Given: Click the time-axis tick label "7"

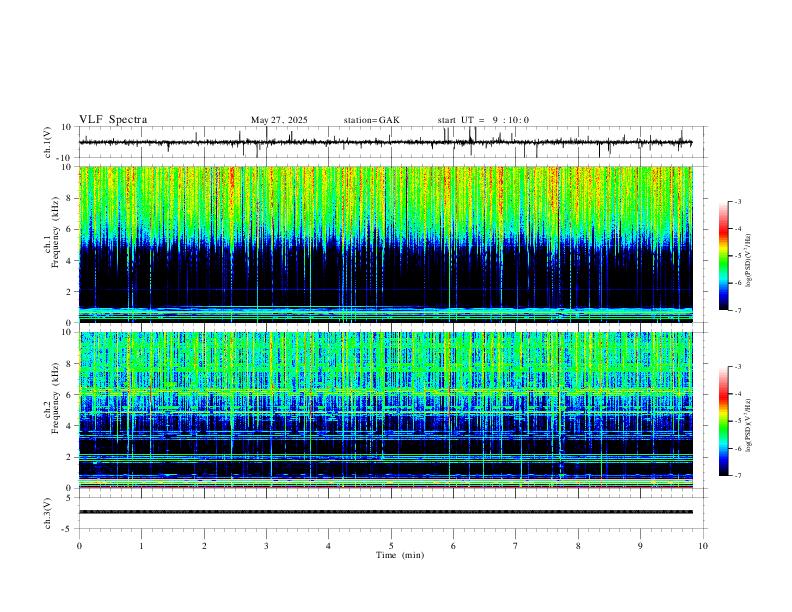Looking at the screenshot, I should (516, 546).
